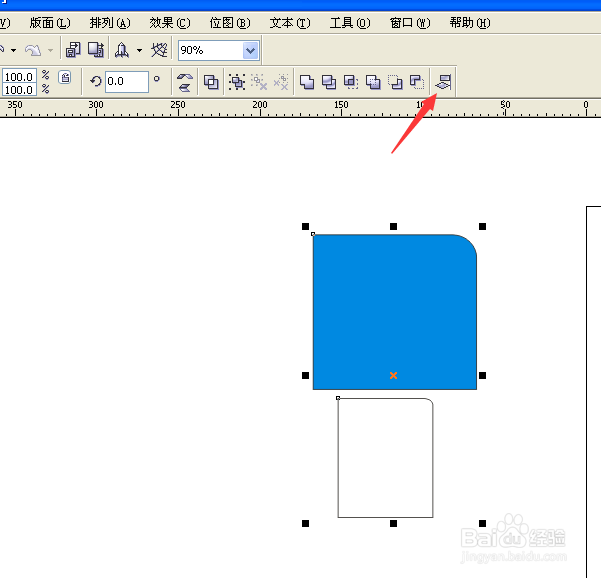The height and width of the screenshot is (578, 601).
Task: Open the Corel application launcher rocket icon
Action: 122,50
